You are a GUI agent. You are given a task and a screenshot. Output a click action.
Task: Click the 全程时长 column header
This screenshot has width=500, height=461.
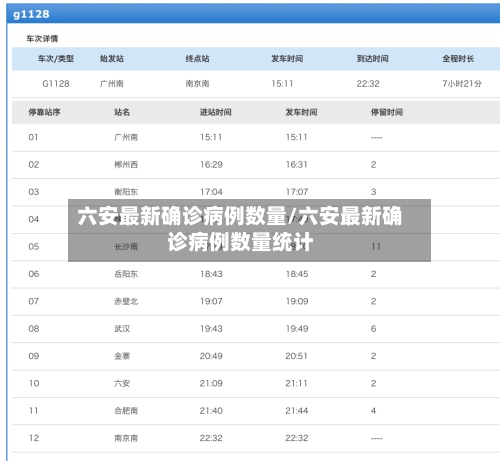click(x=458, y=59)
